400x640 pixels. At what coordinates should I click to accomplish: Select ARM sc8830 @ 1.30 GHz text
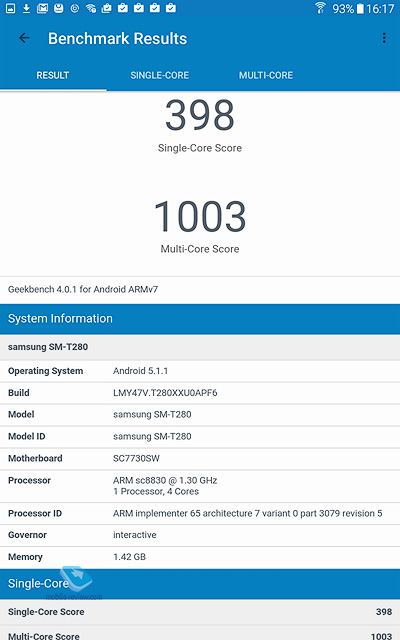point(165,480)
